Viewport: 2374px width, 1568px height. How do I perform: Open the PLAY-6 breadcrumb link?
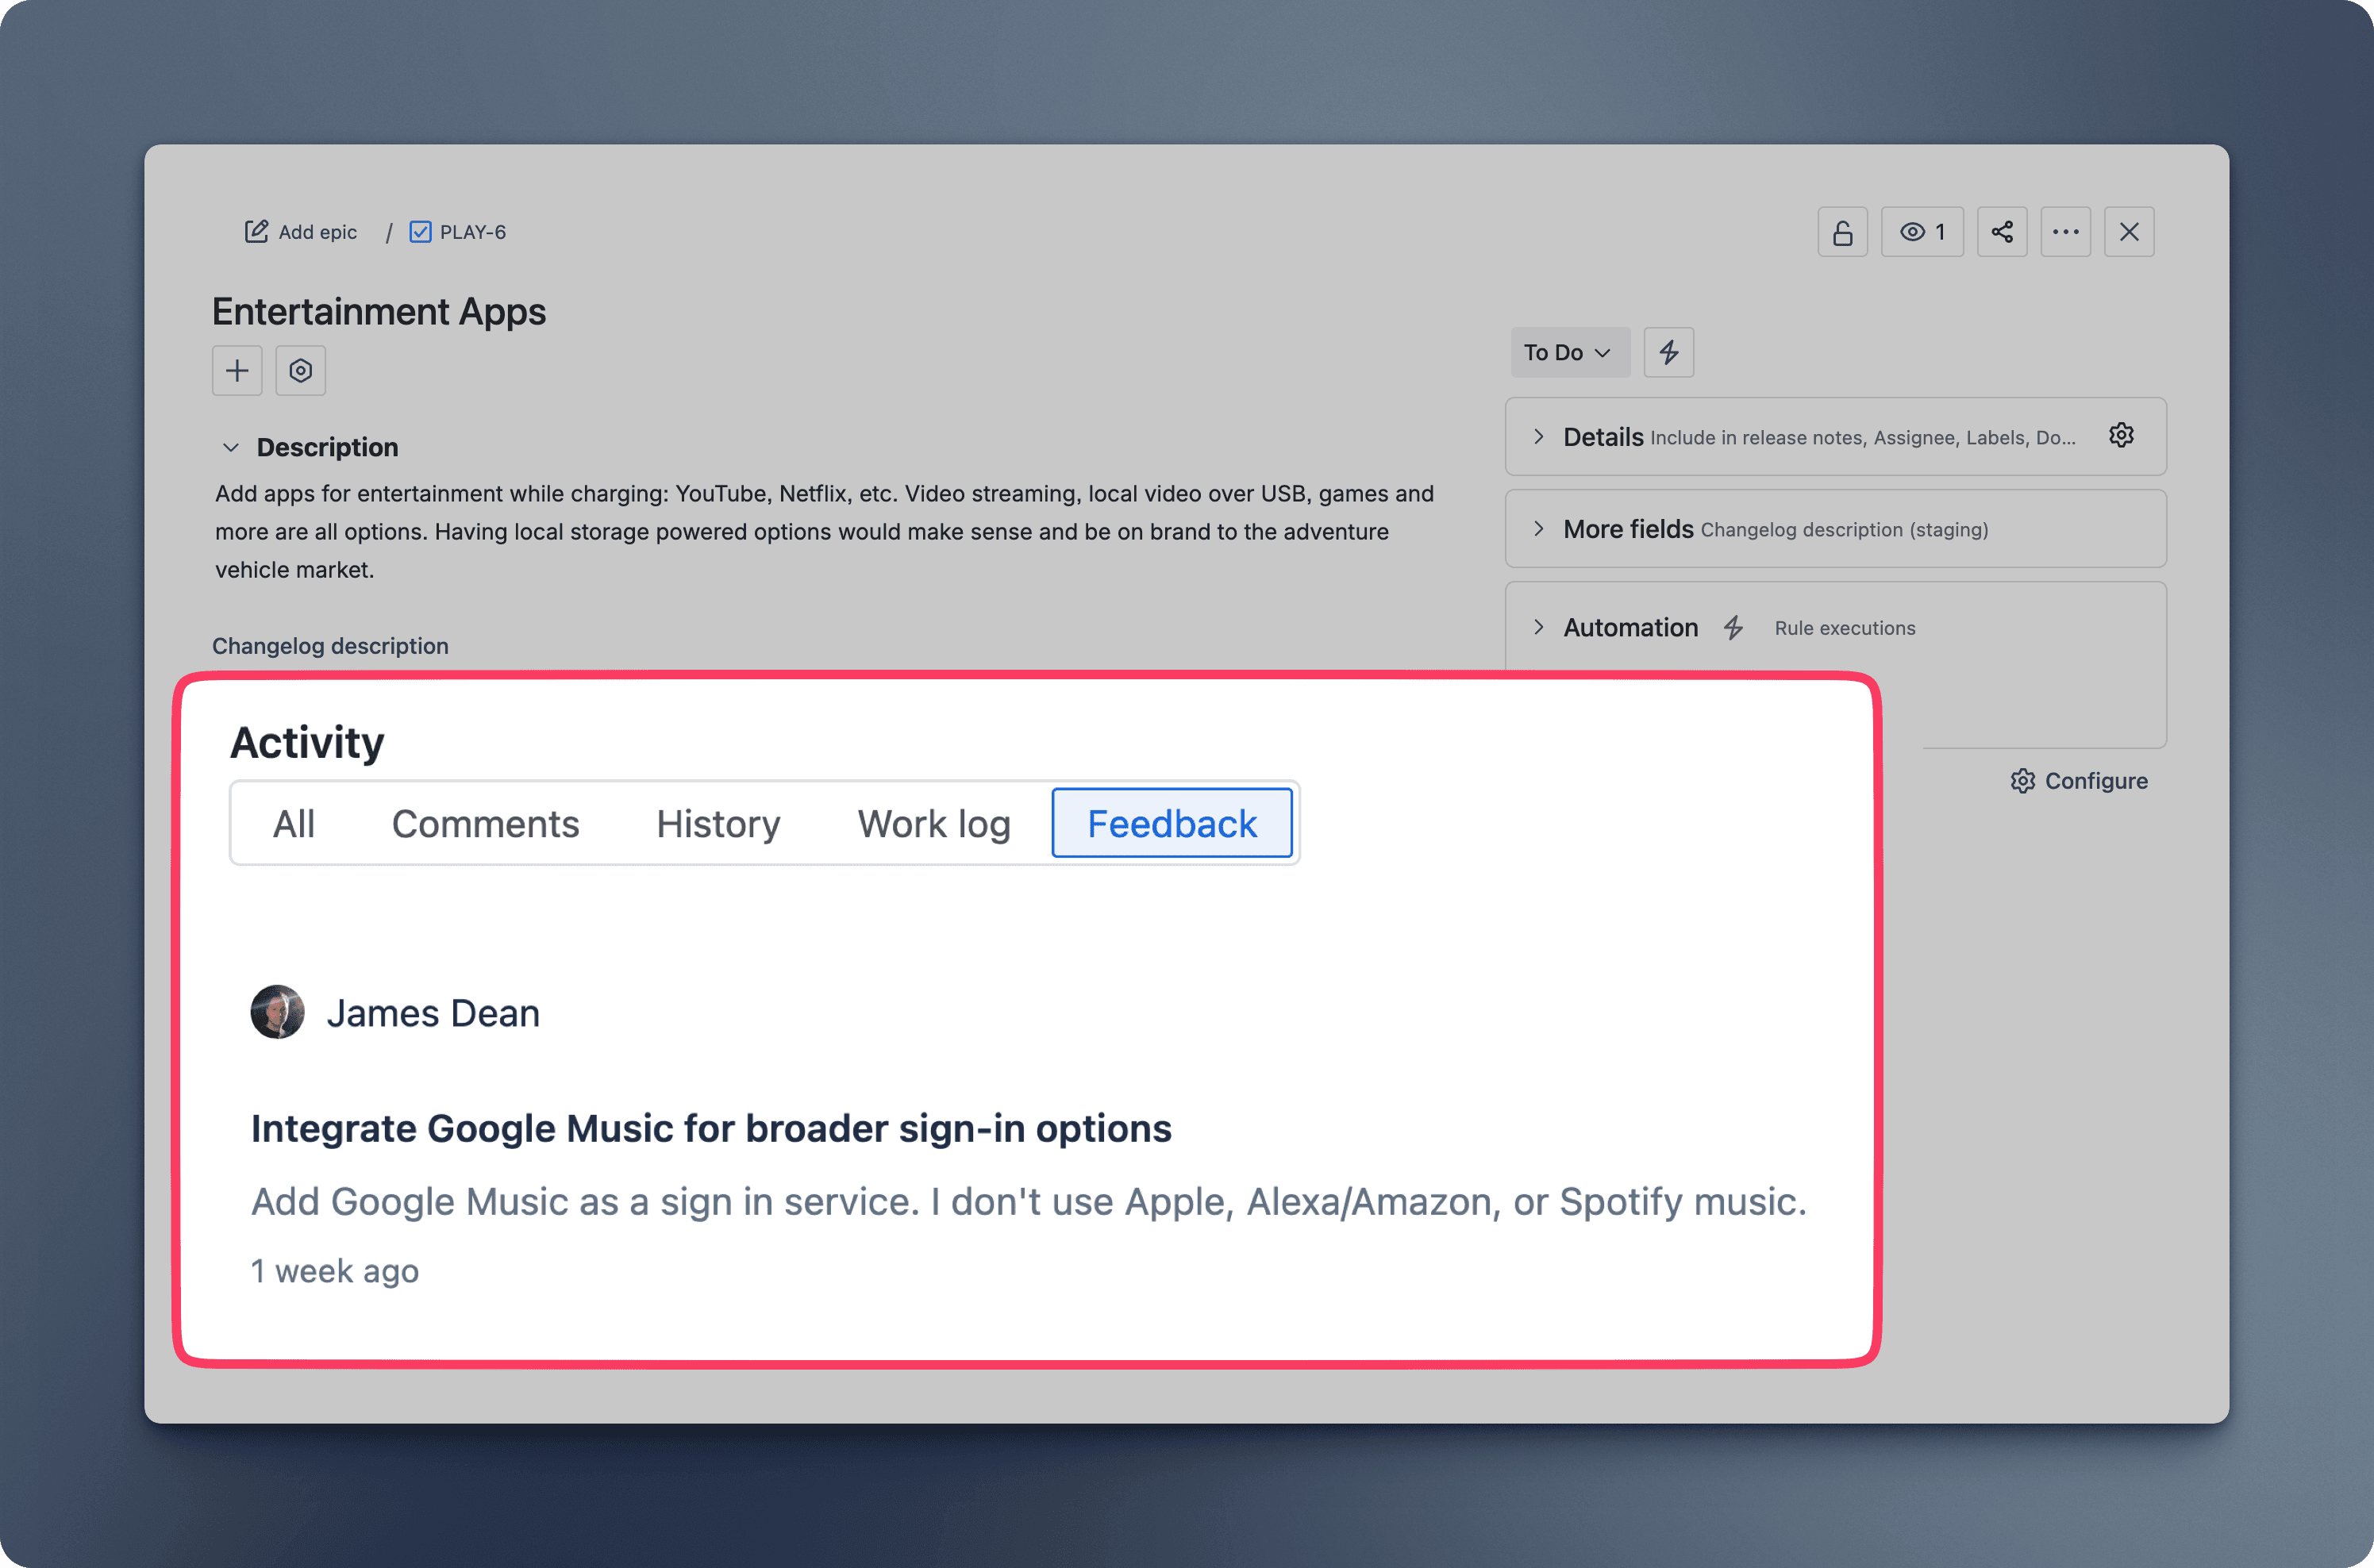coord(473,232)
